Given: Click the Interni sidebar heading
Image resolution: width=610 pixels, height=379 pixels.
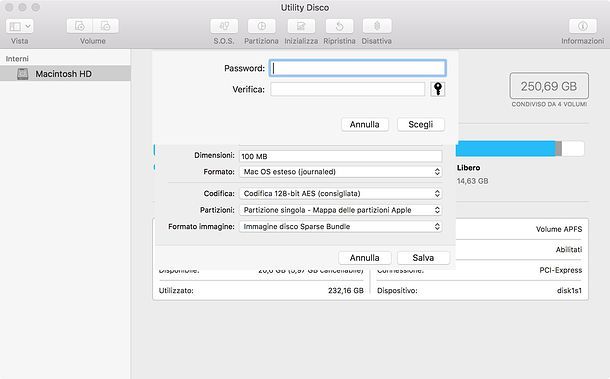Looking at the screenshot, I should [17, 59].
